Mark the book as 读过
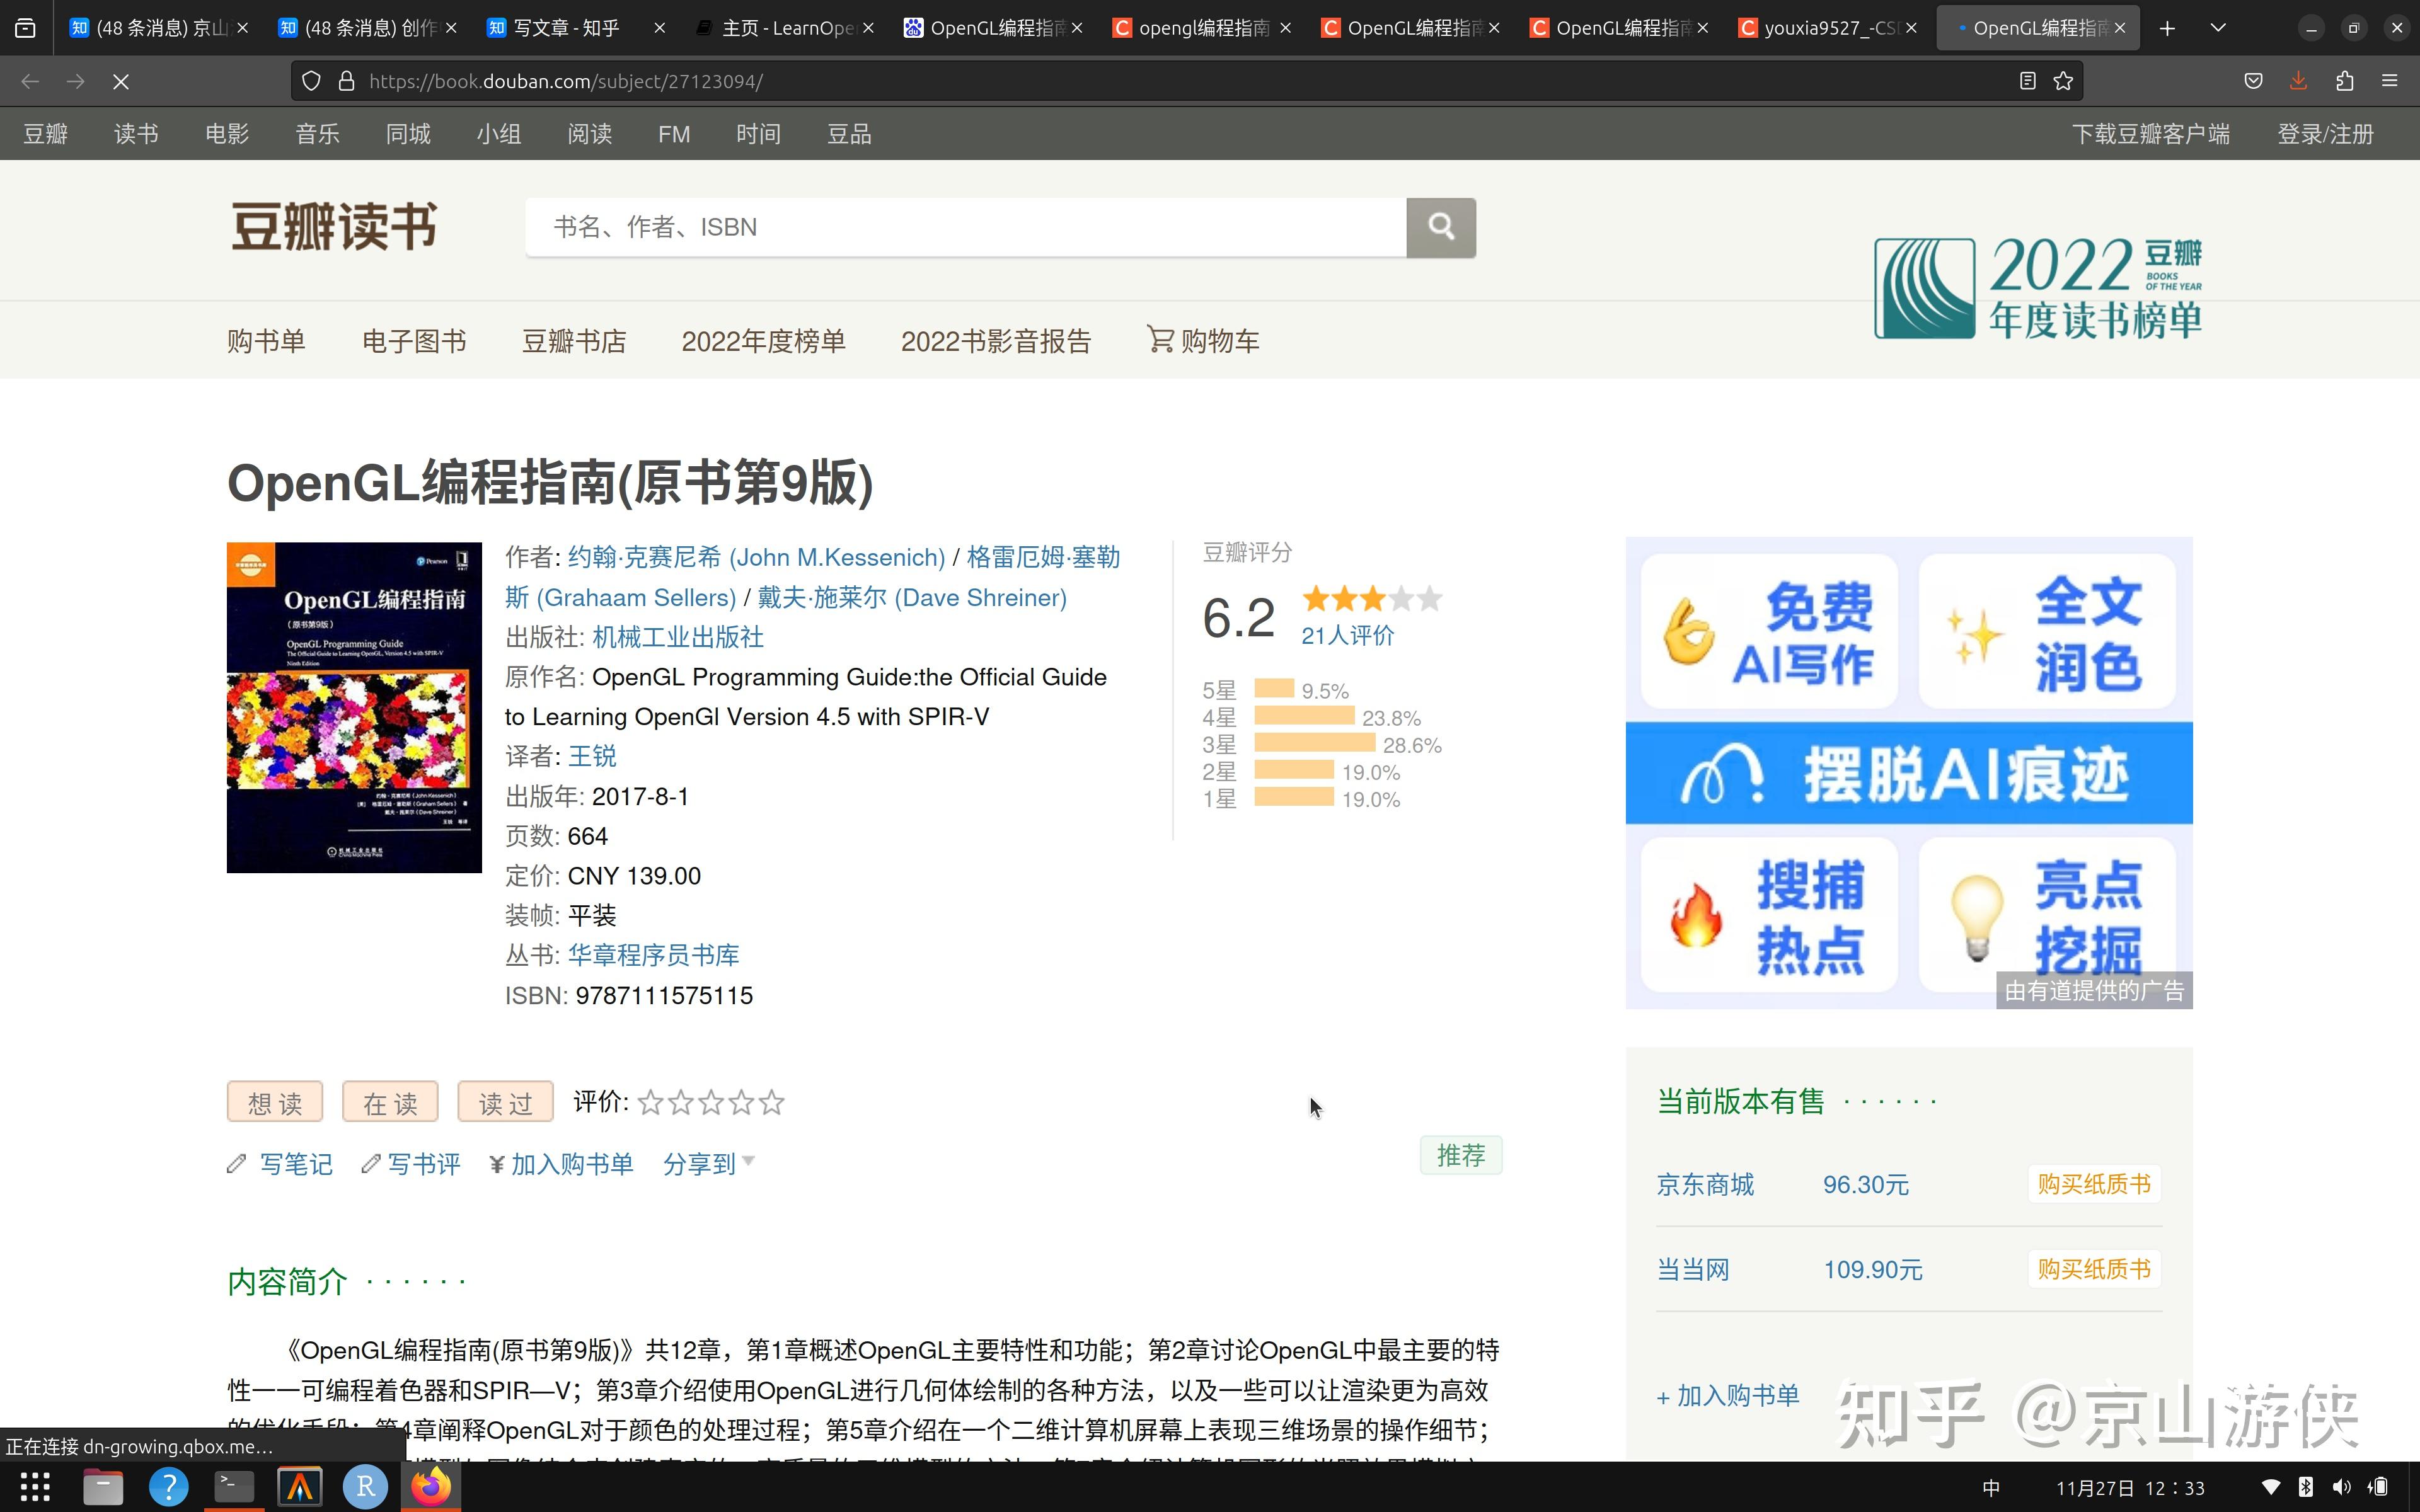The image size is (2420, 1512). tap(505, 1102)
